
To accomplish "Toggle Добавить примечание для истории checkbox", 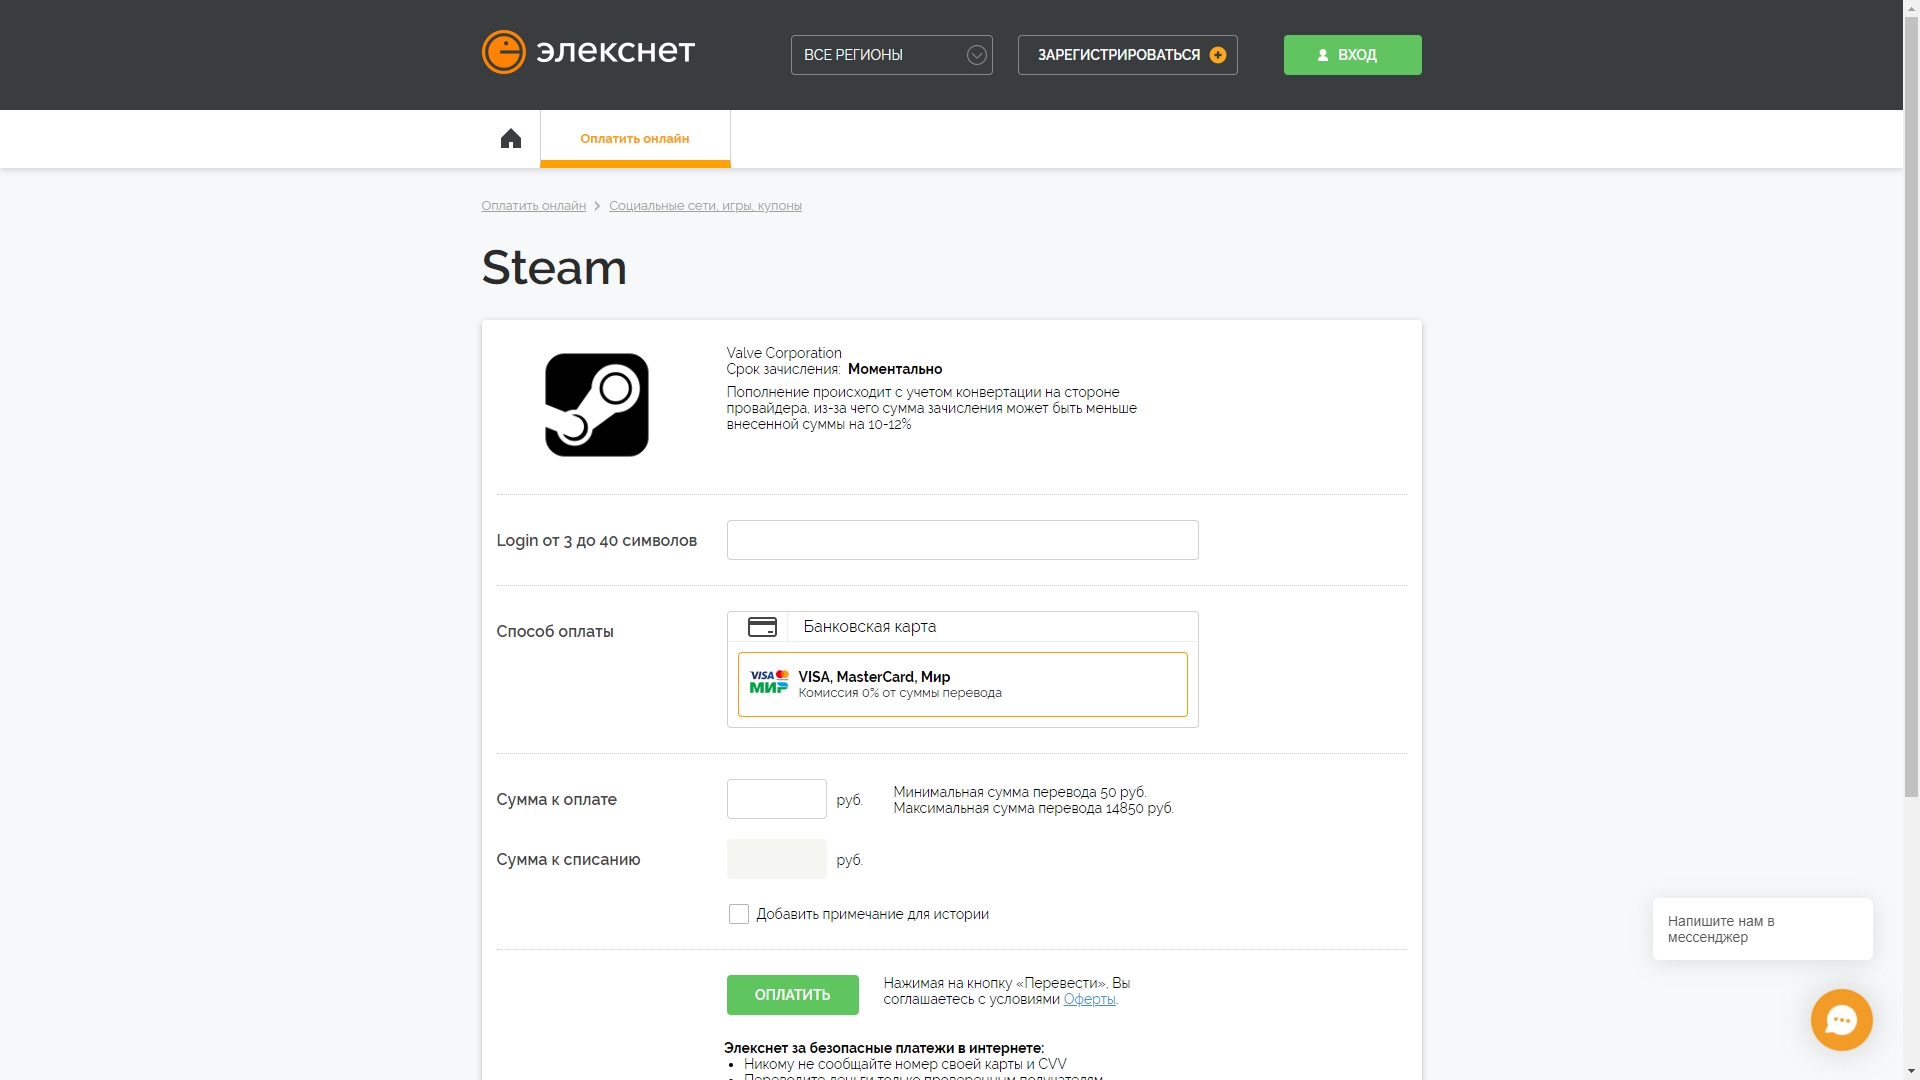I will coord(738,914).
